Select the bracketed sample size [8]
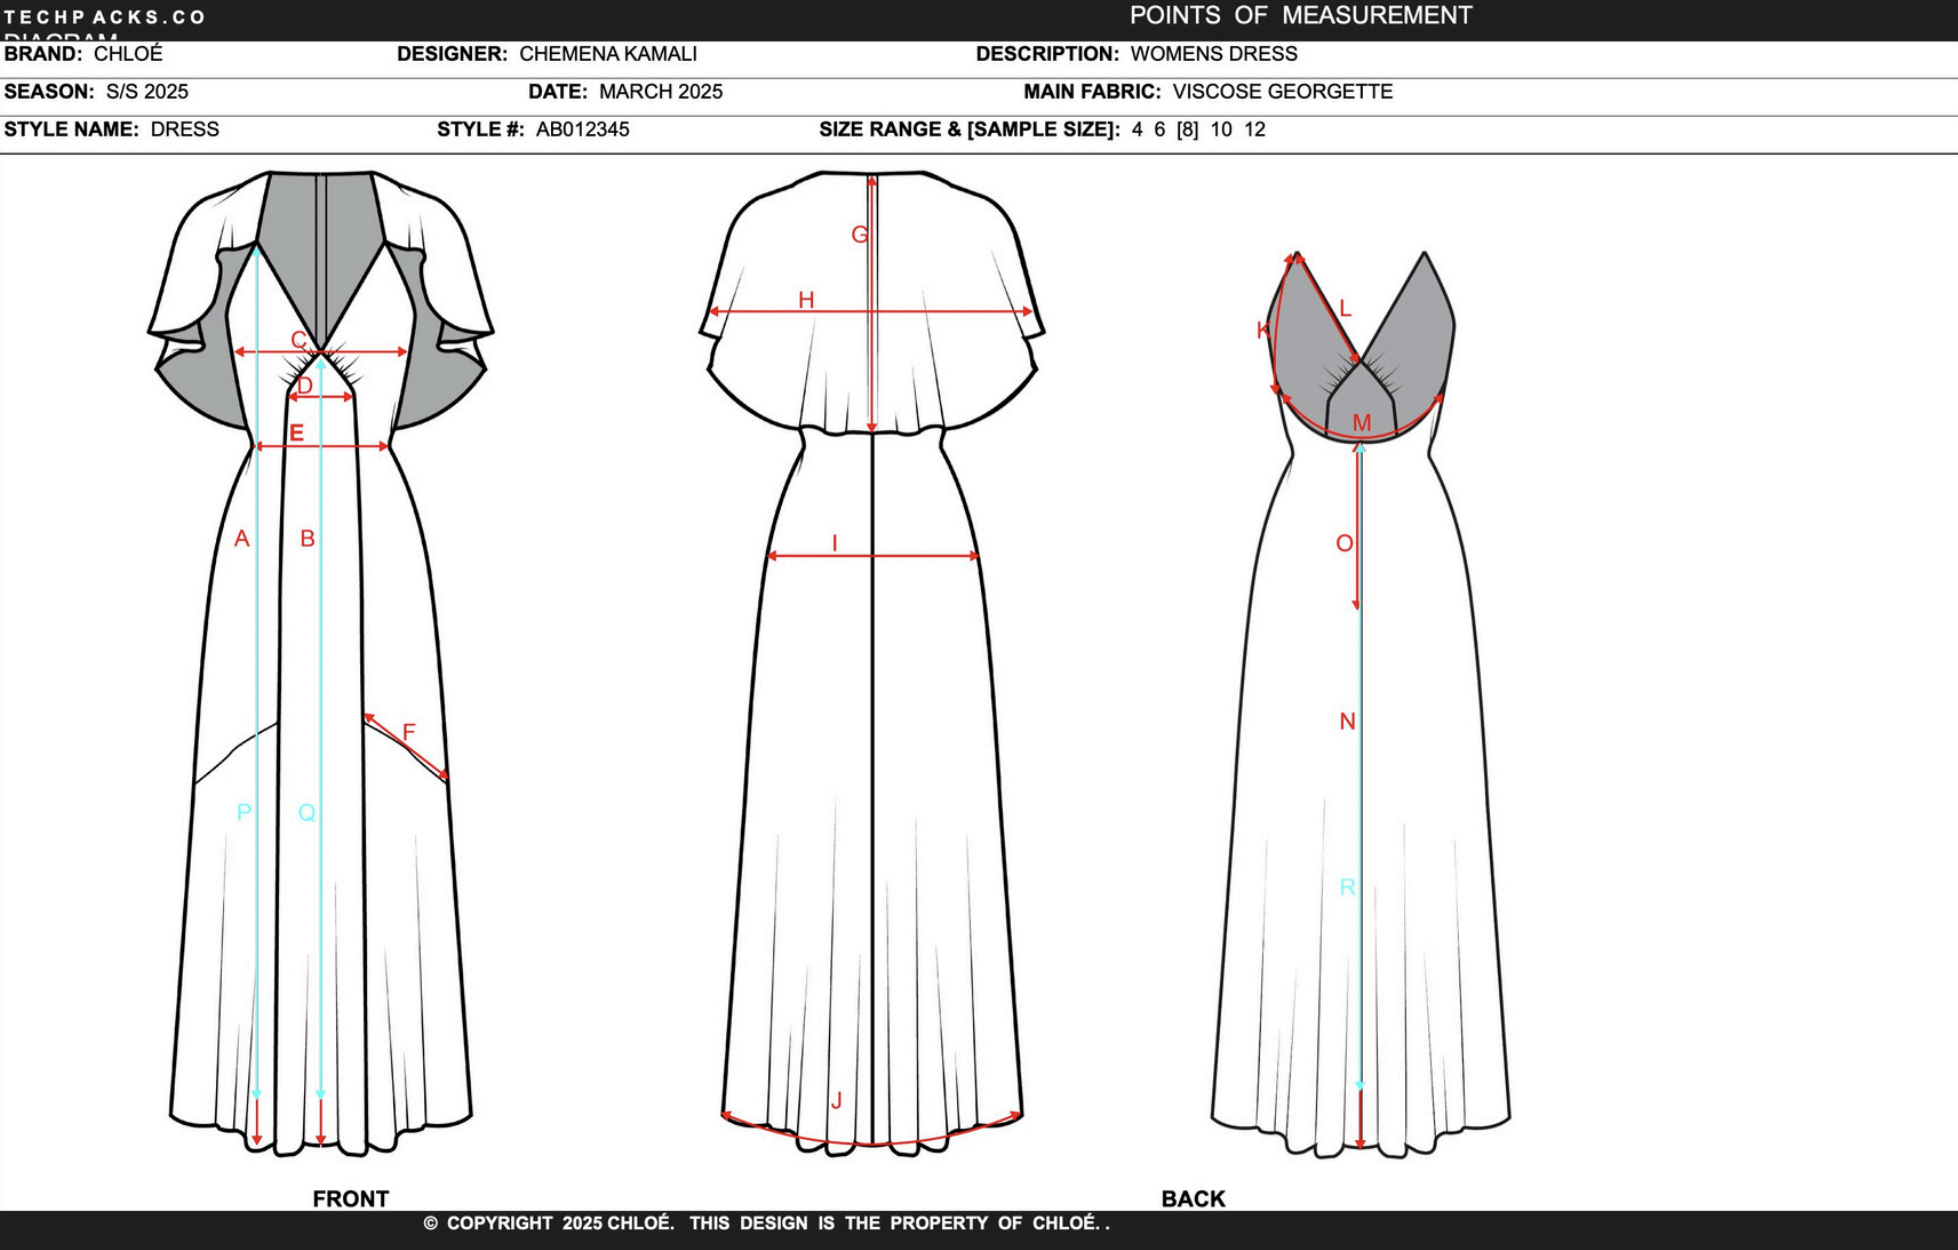1958x1250 pixels. click(x=1187, y=130)
